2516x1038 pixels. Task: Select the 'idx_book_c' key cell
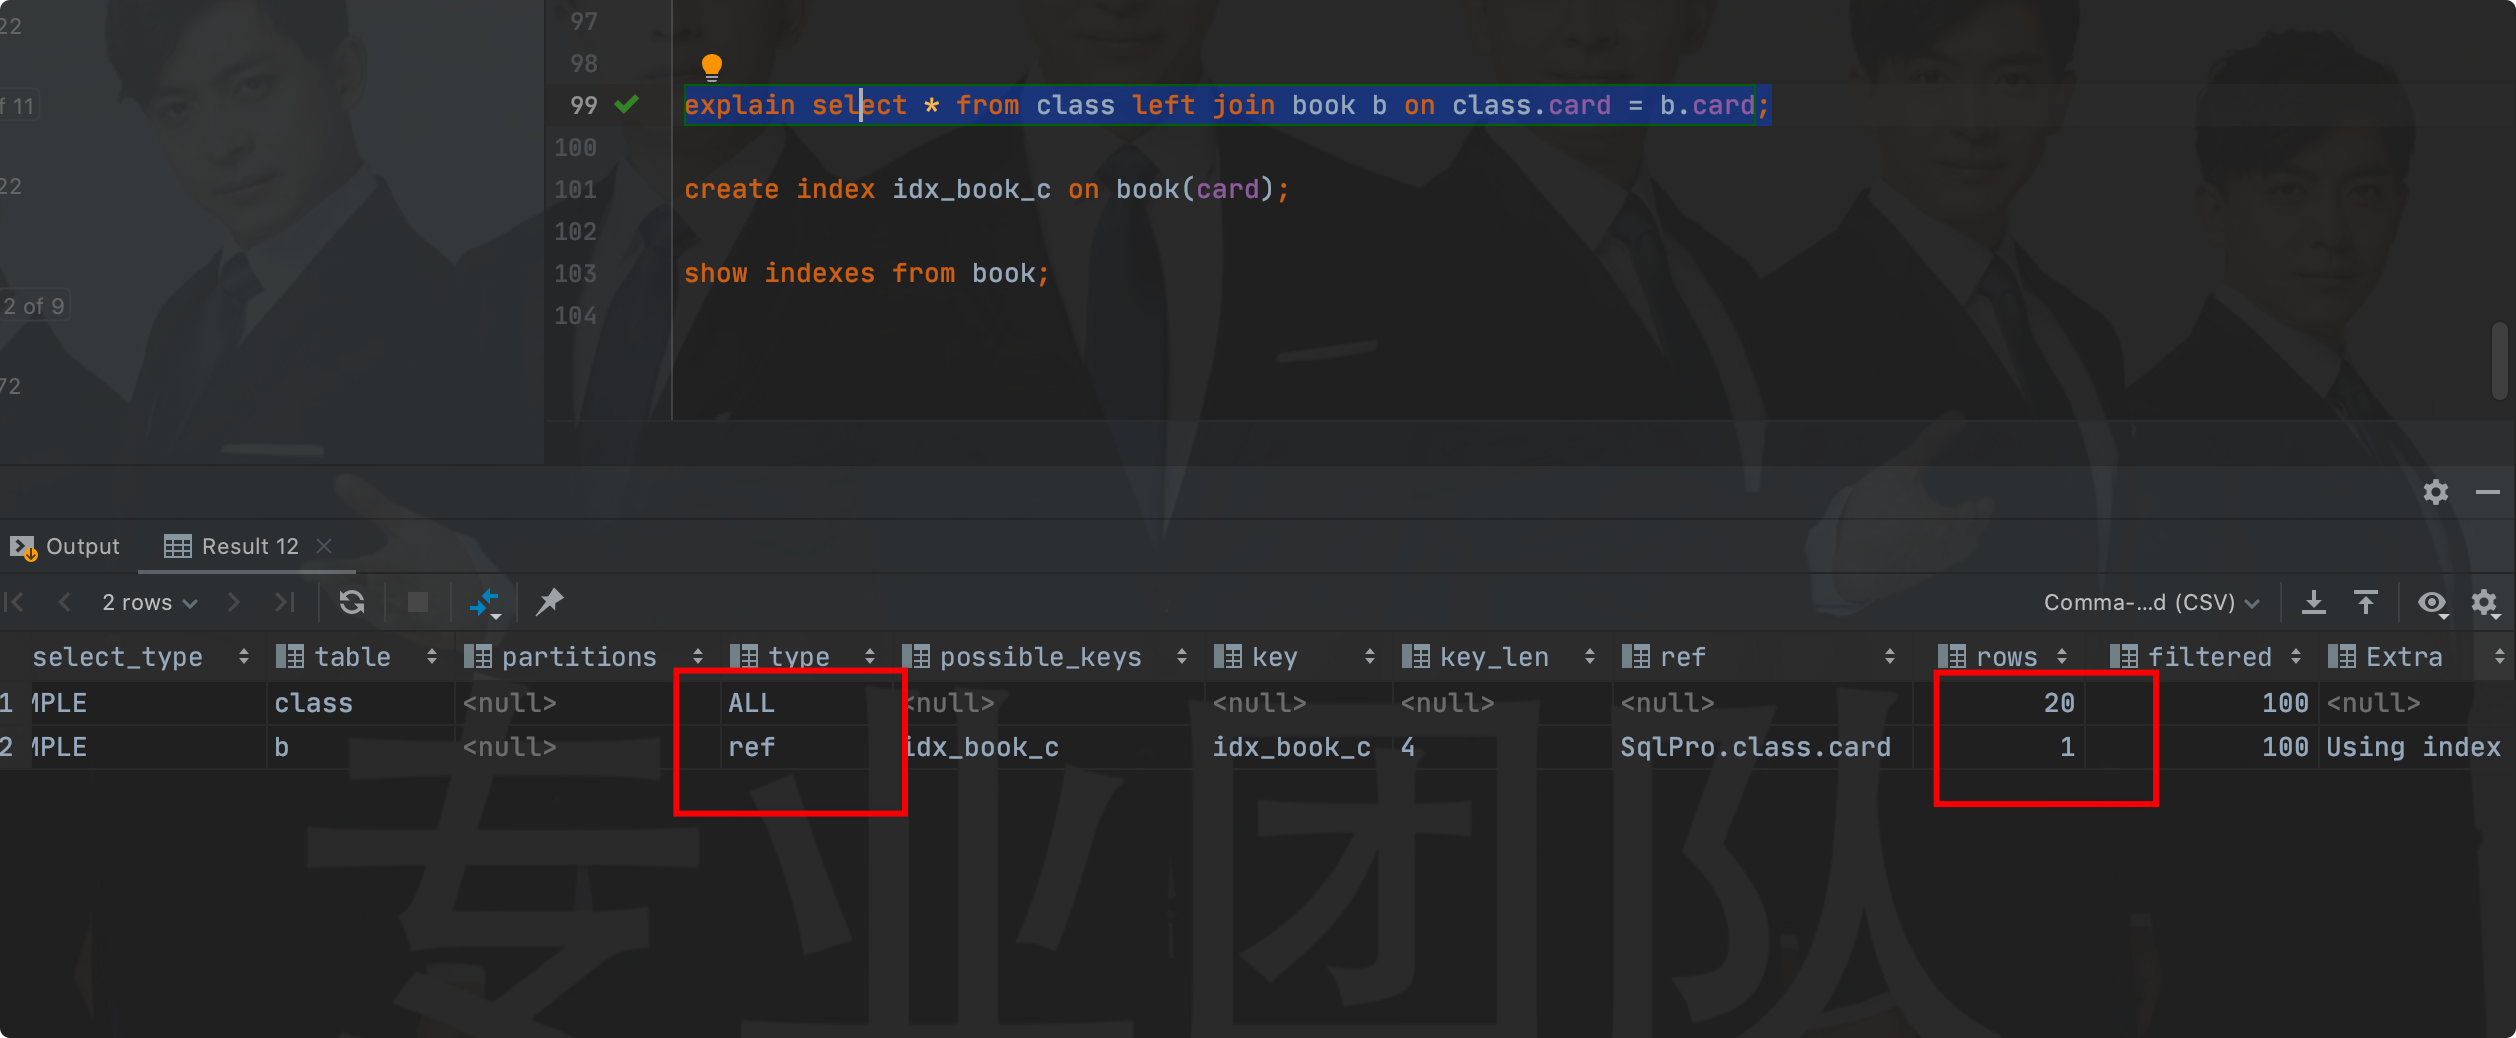click(1298, 747)
